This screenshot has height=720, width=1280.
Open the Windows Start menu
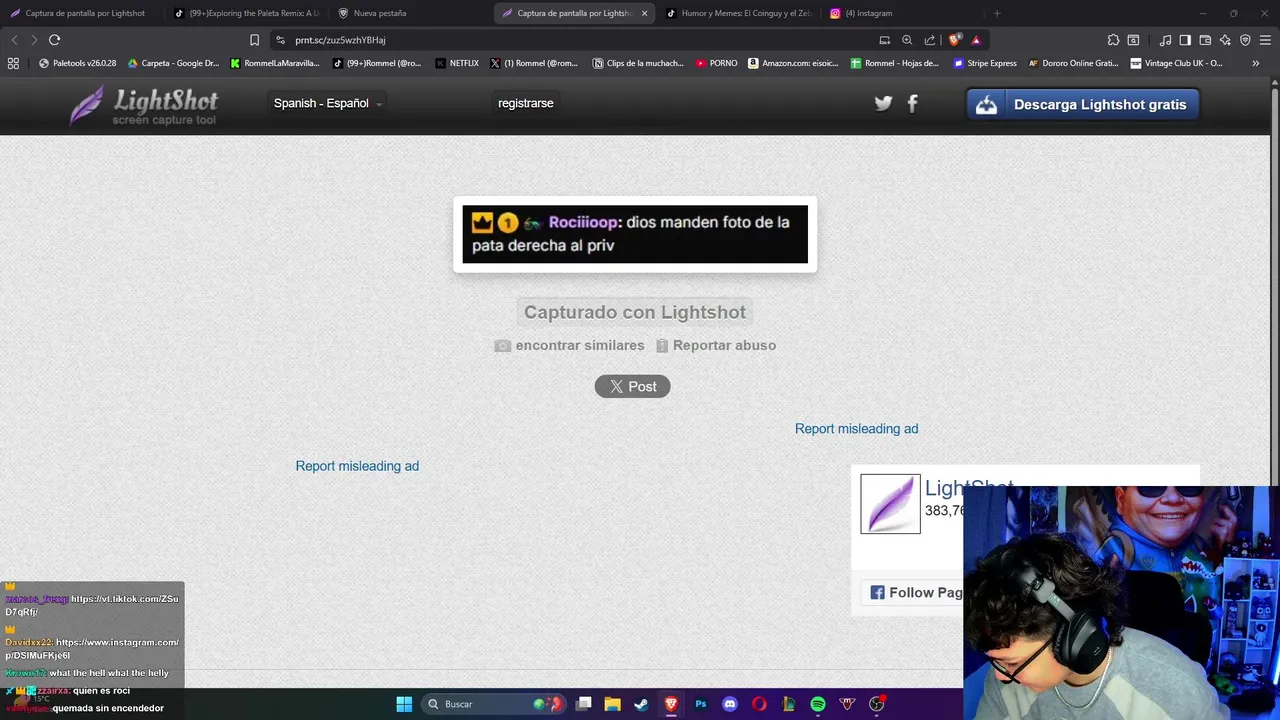click(404, 704)
